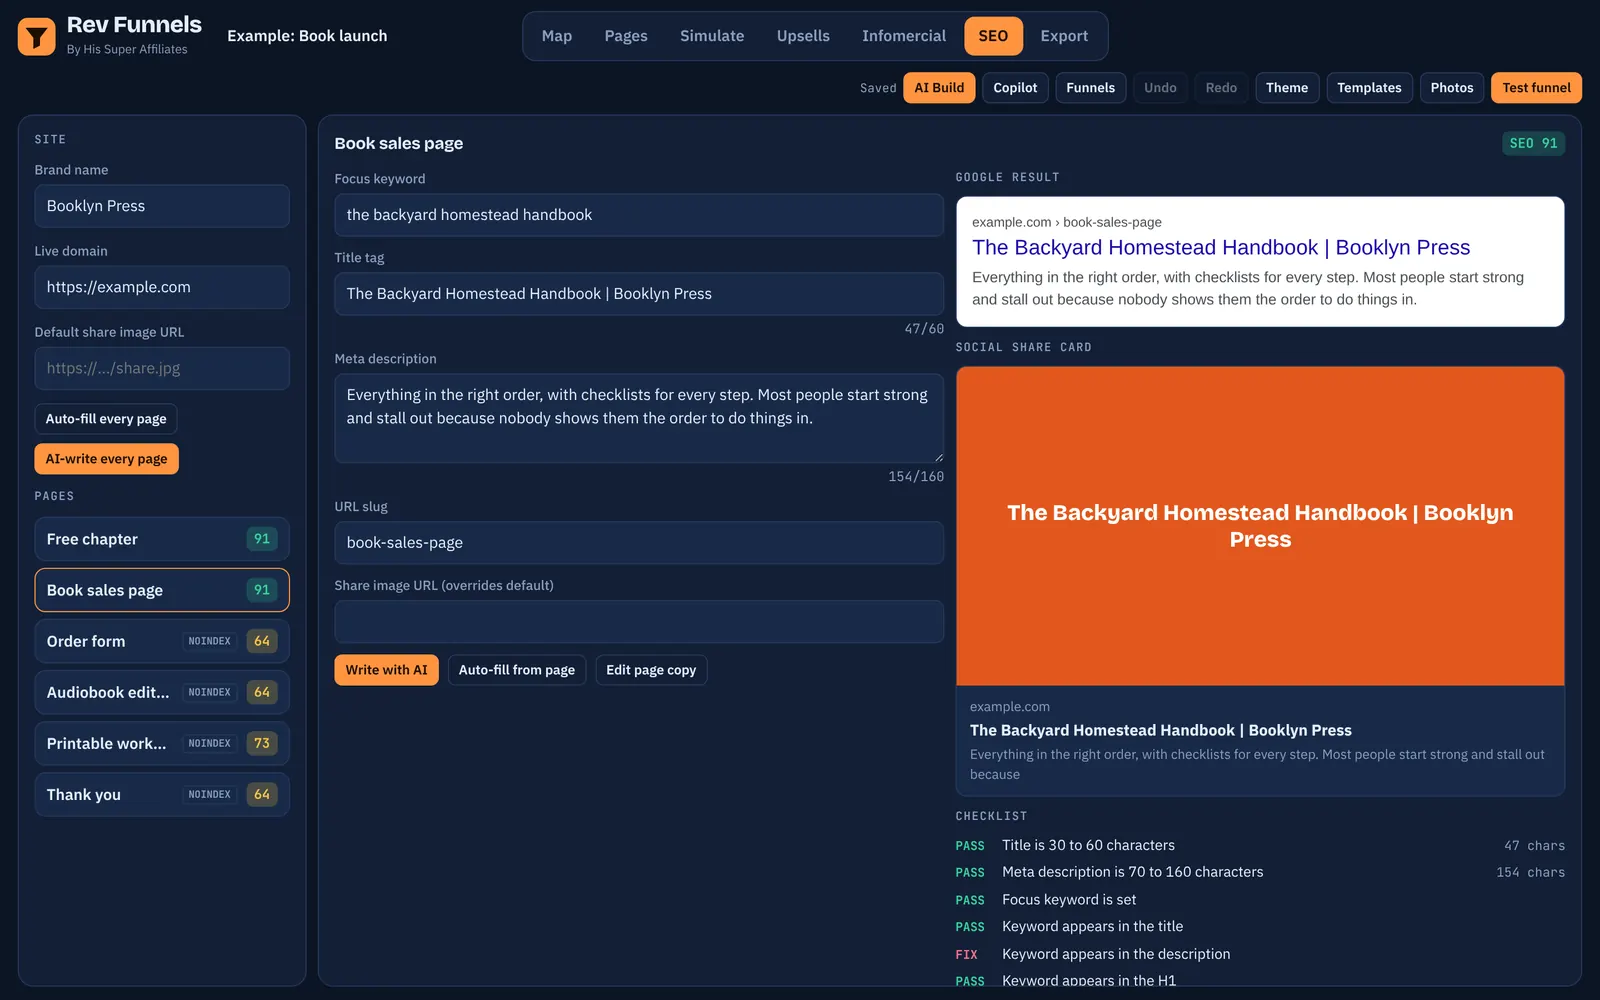
Task: Open the Templates button
Action: click(1369, 88)
